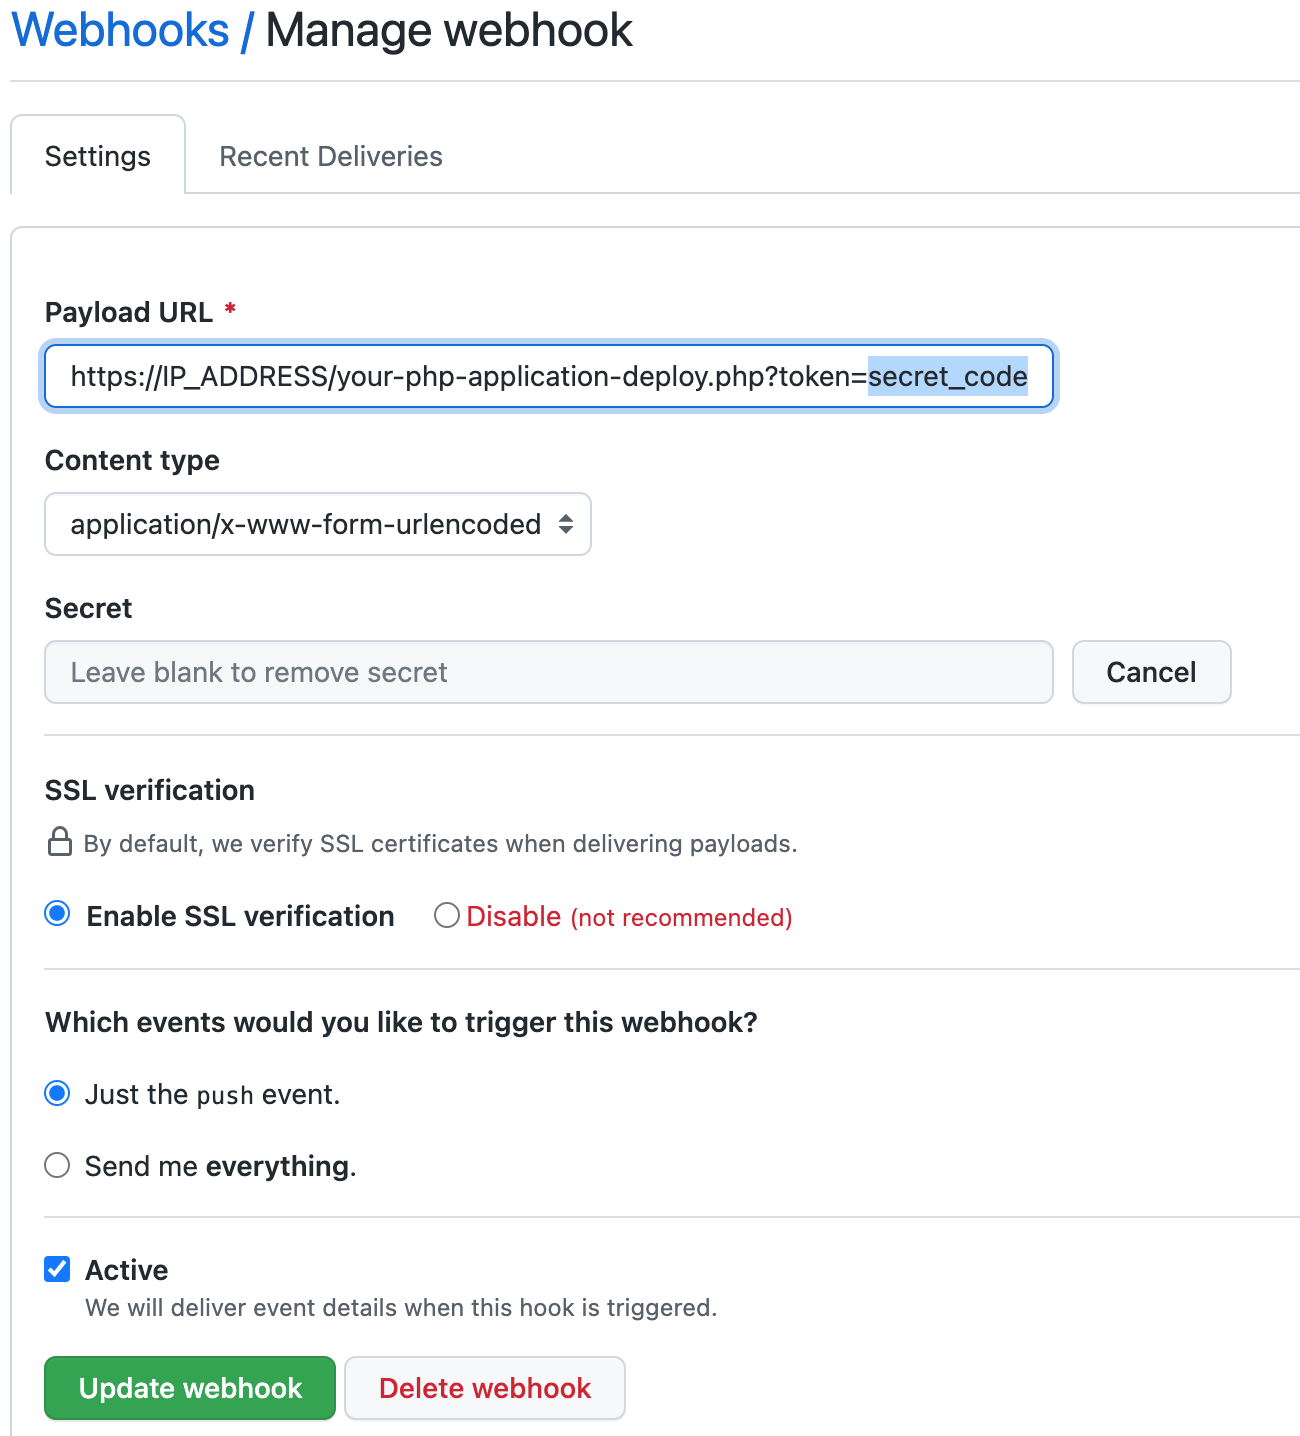1300x1436 pixels.
Task: Click the Update webhook button
Action: (x=190, y=1388)
